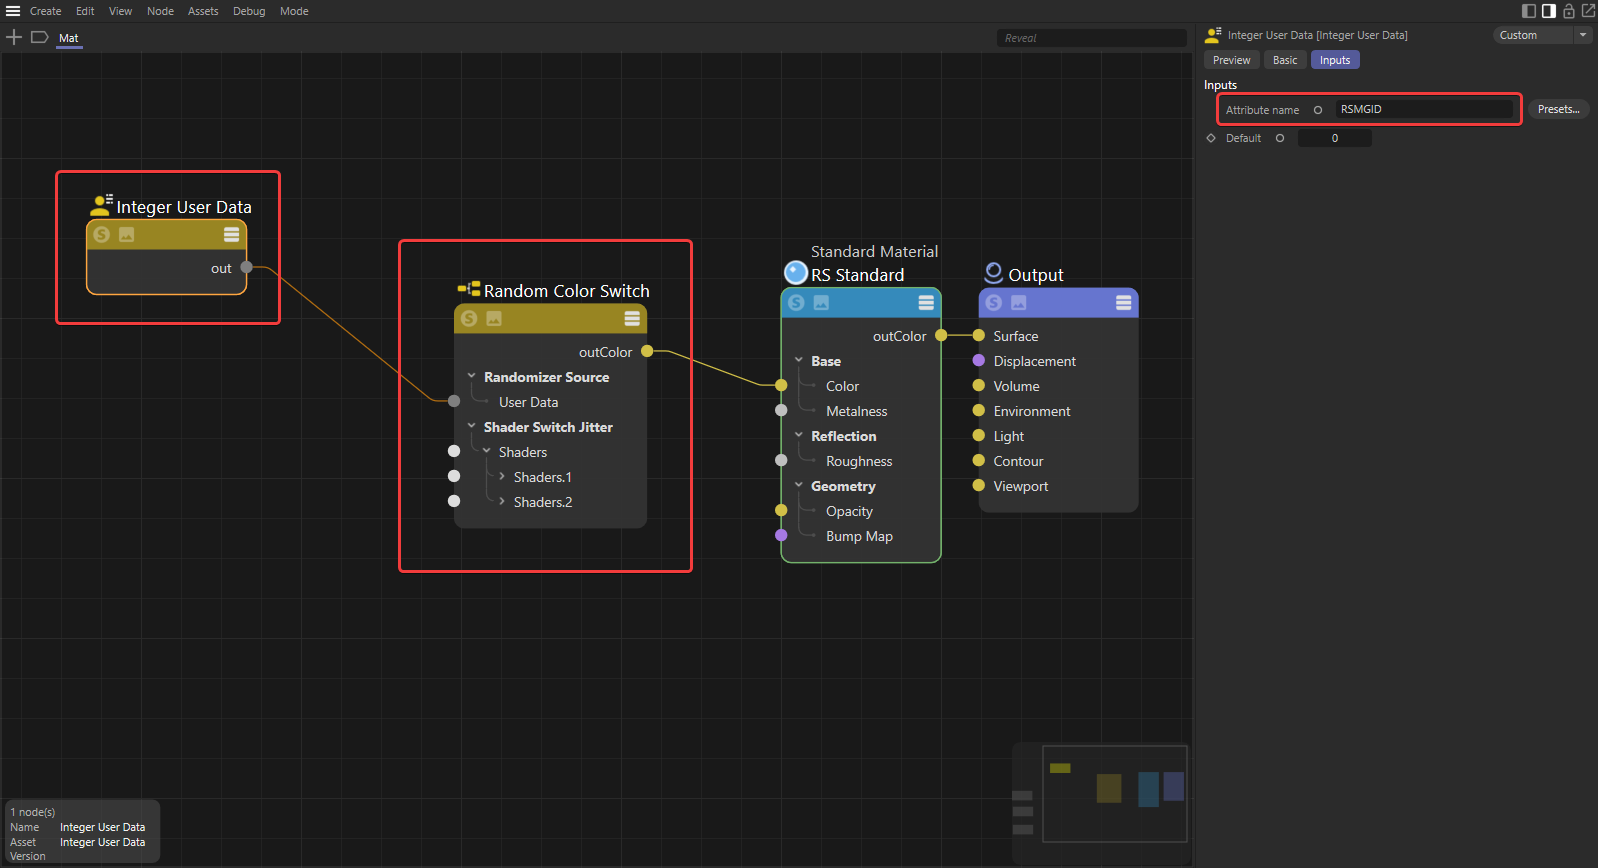Click the Random Color Switch outColor port
The image size is (1598, 868).
coord(647,351)
